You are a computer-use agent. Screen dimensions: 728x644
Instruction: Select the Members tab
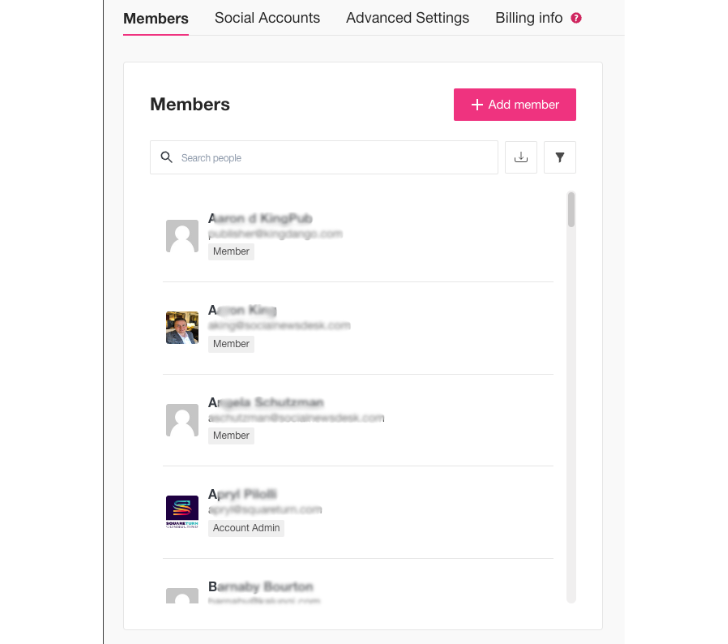(156, 19)
